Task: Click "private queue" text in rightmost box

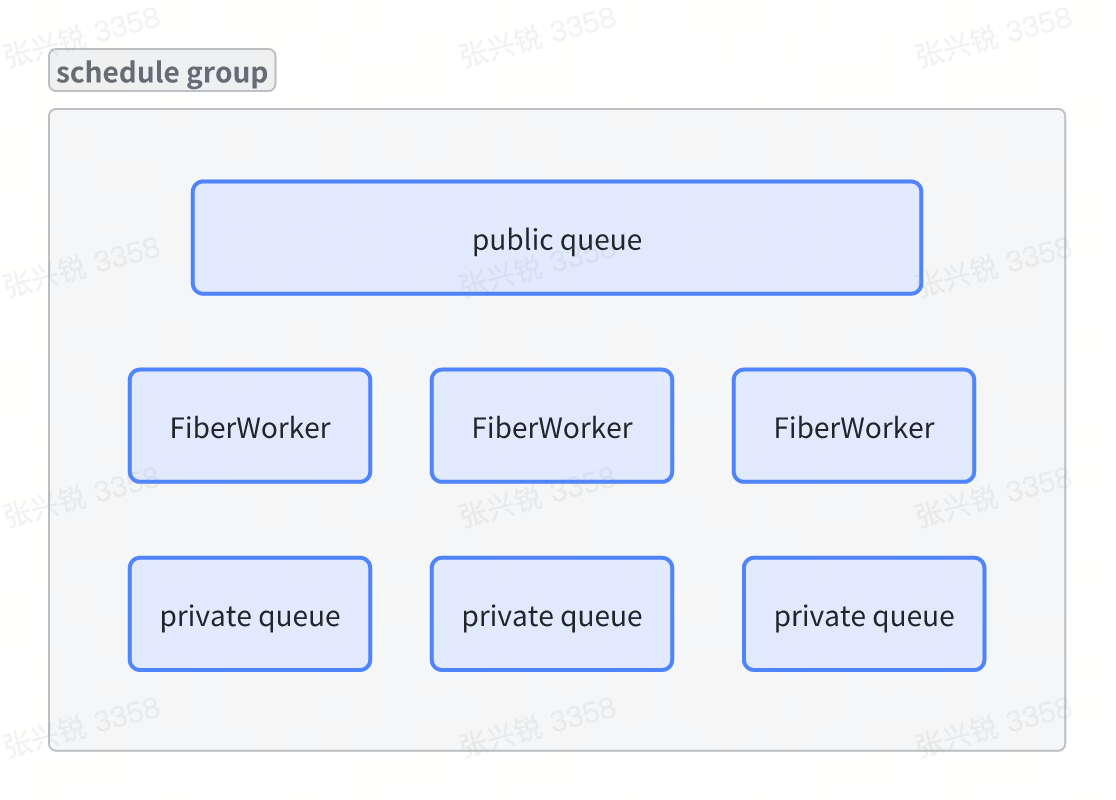Action: point(864,616)
